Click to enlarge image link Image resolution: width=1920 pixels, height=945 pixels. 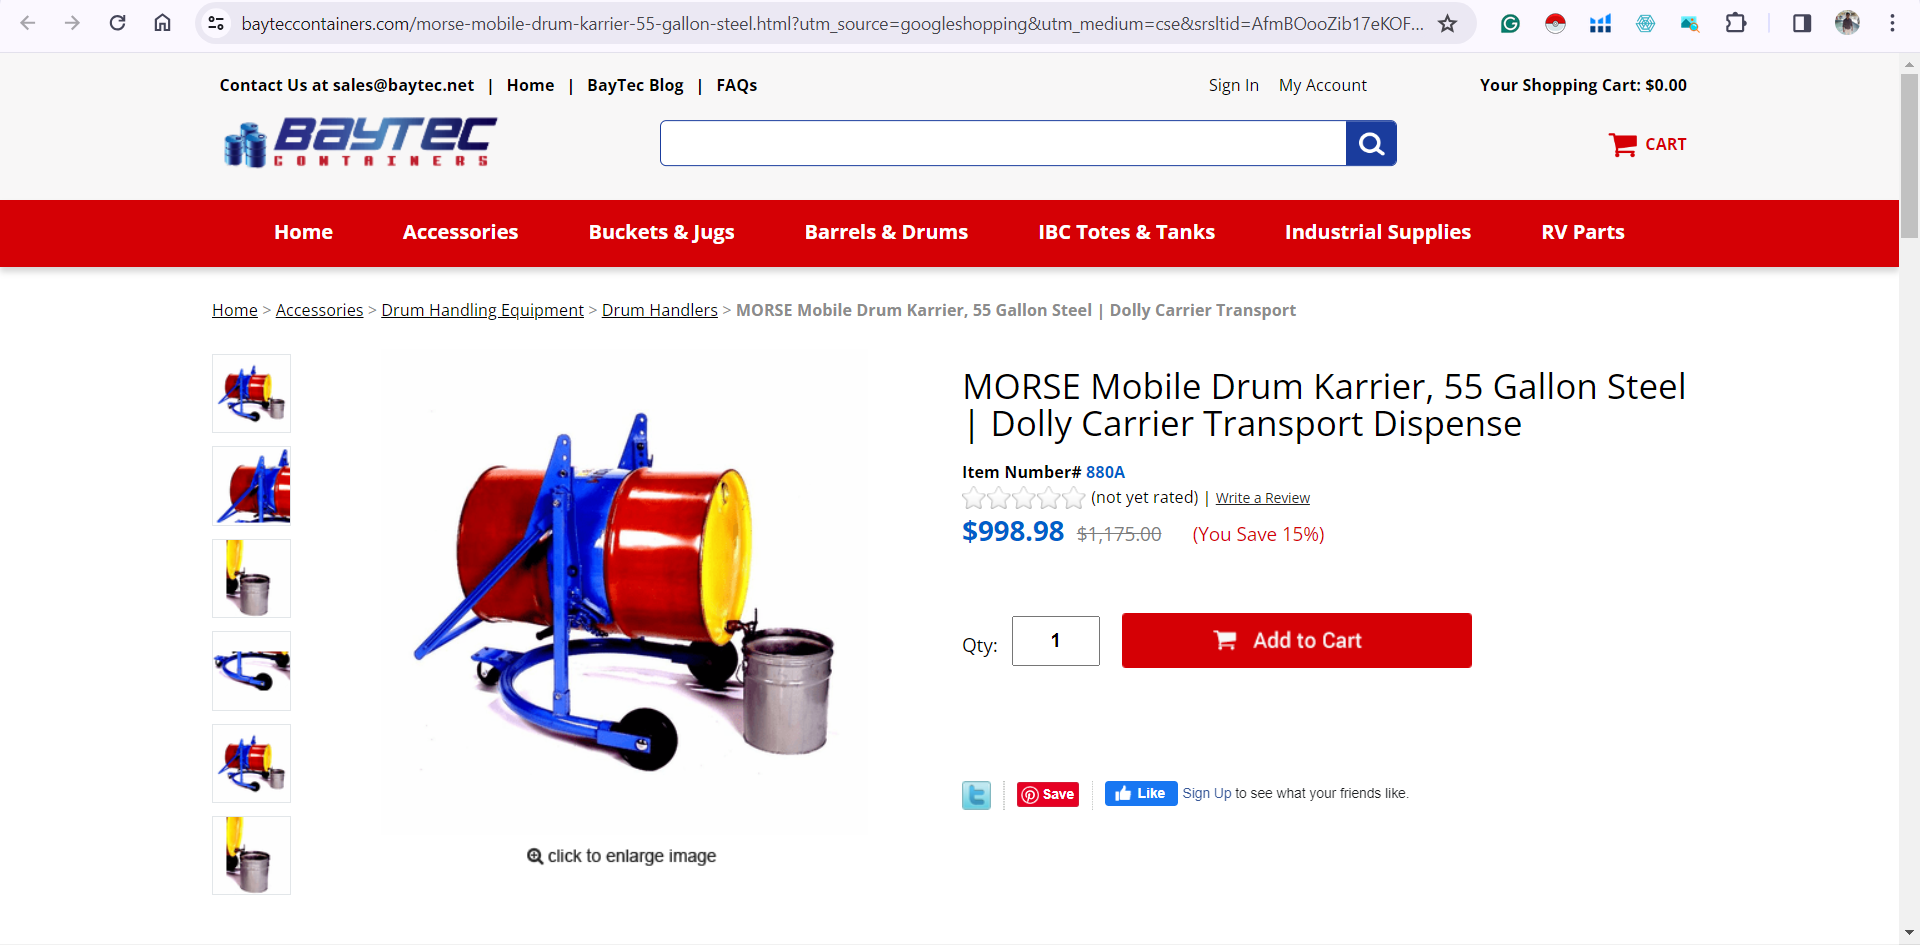[621, 856]
